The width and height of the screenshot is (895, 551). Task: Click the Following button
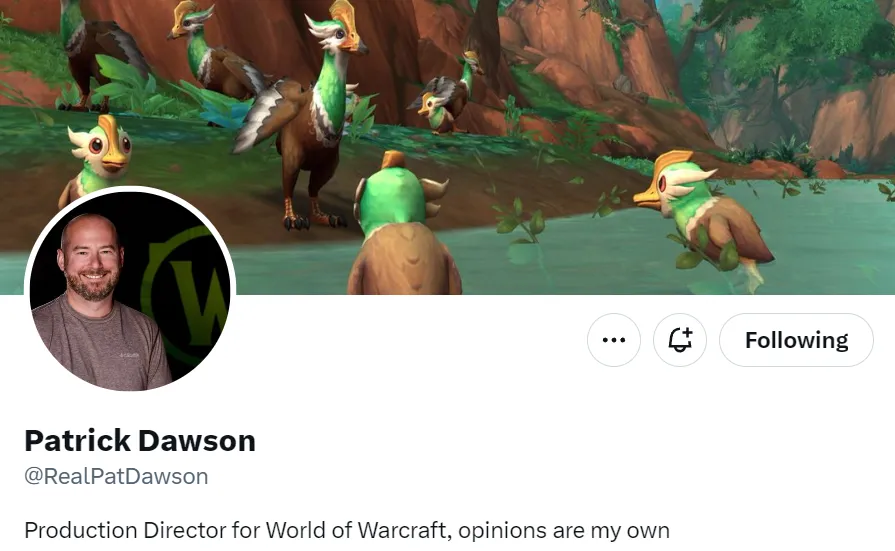pos(796,340)
